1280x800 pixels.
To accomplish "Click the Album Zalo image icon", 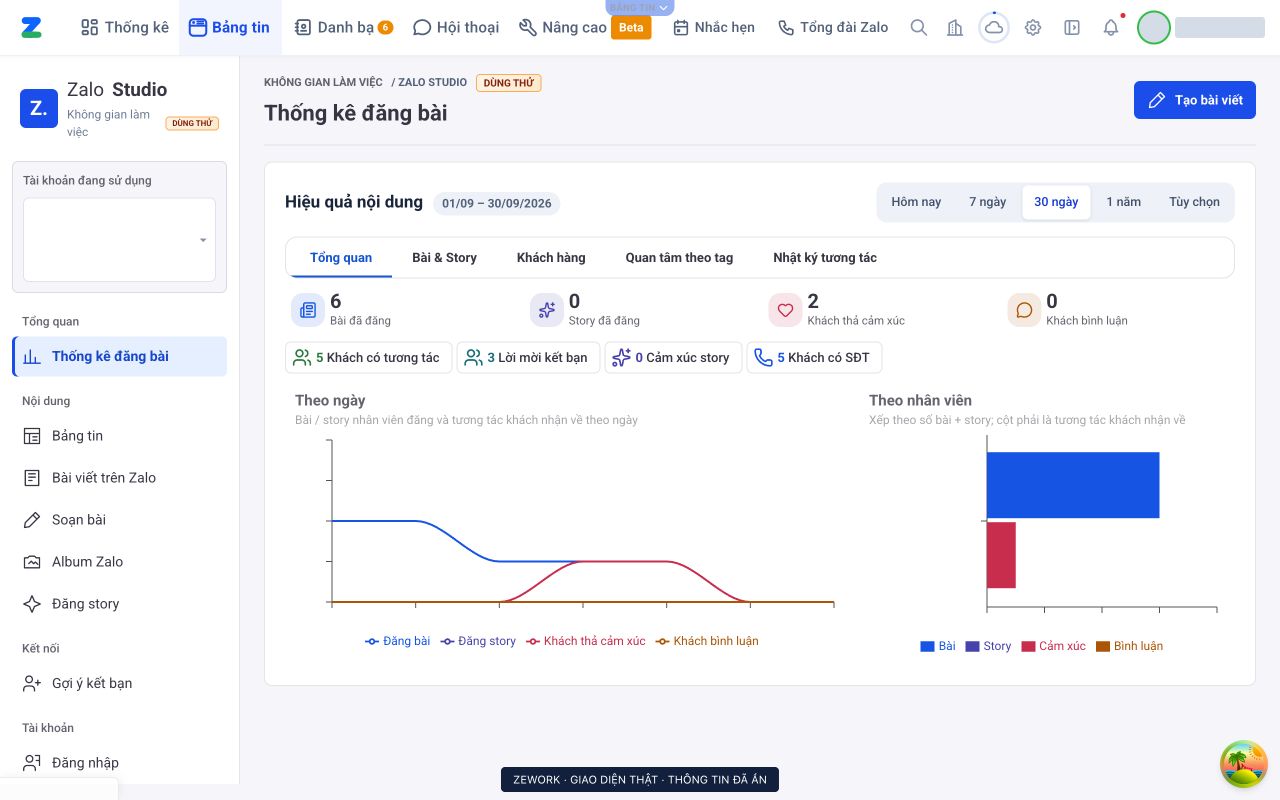I will click(32, 562).
